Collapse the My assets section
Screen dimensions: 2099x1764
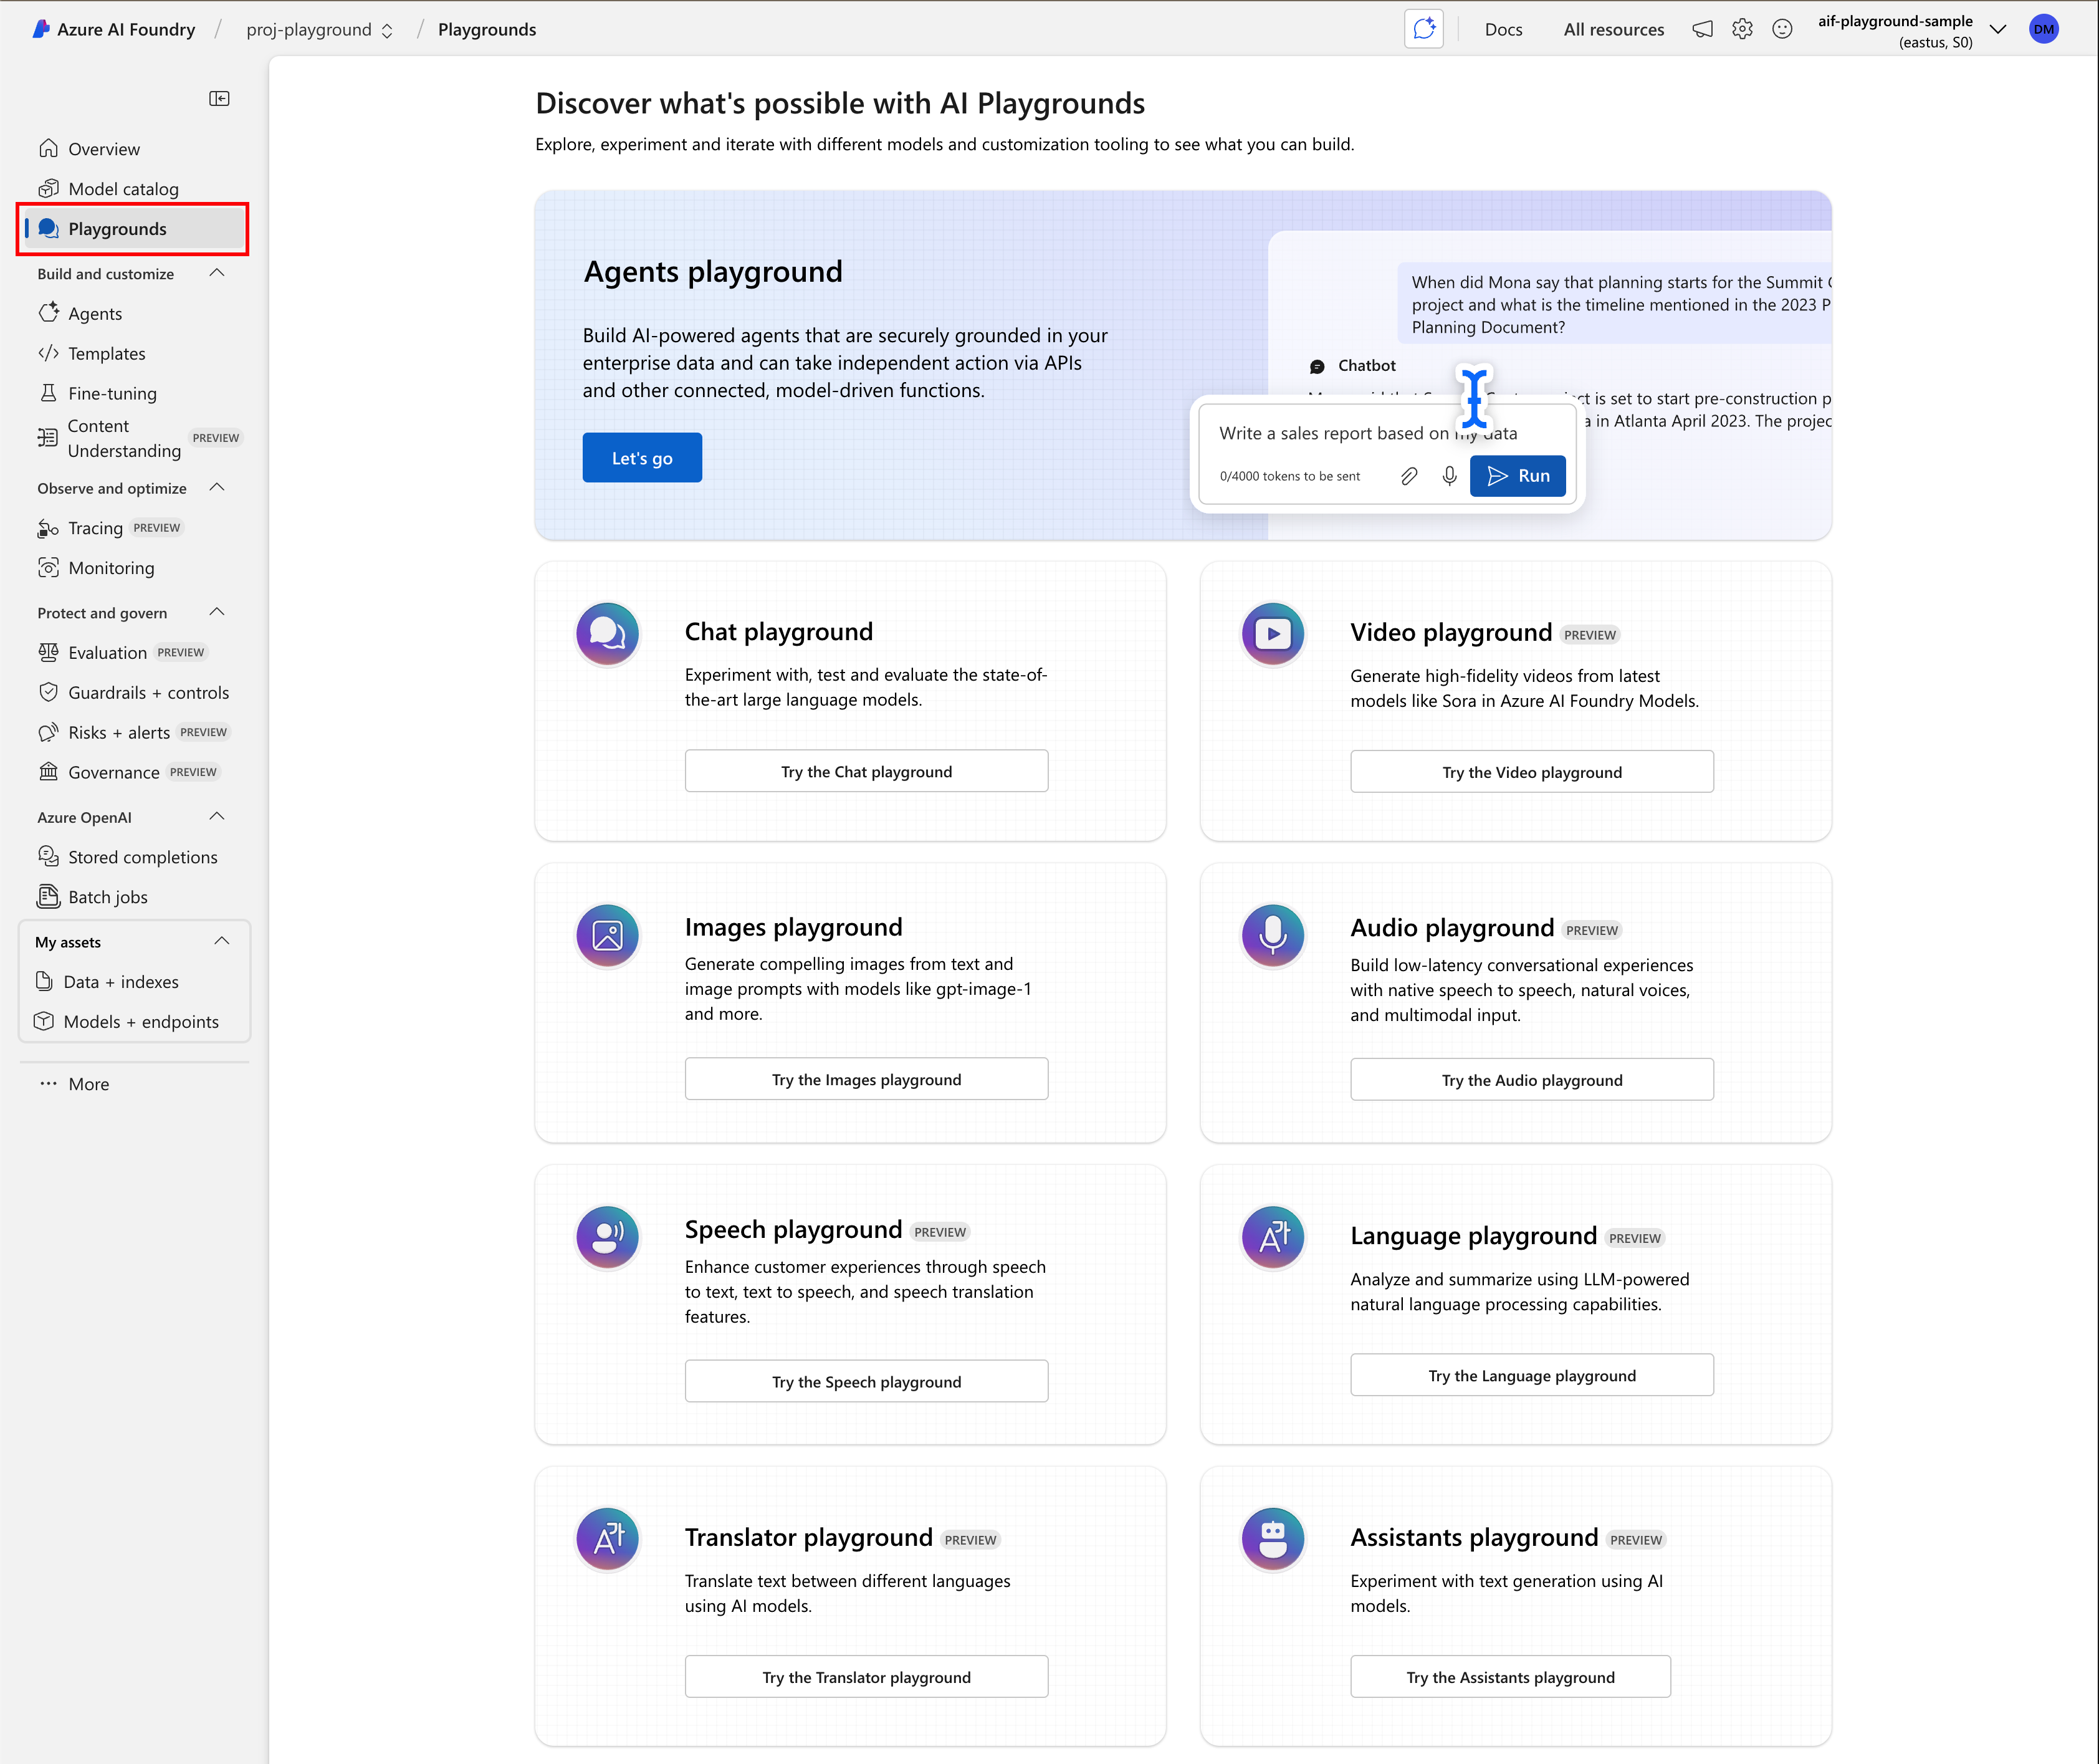point(222,941)
